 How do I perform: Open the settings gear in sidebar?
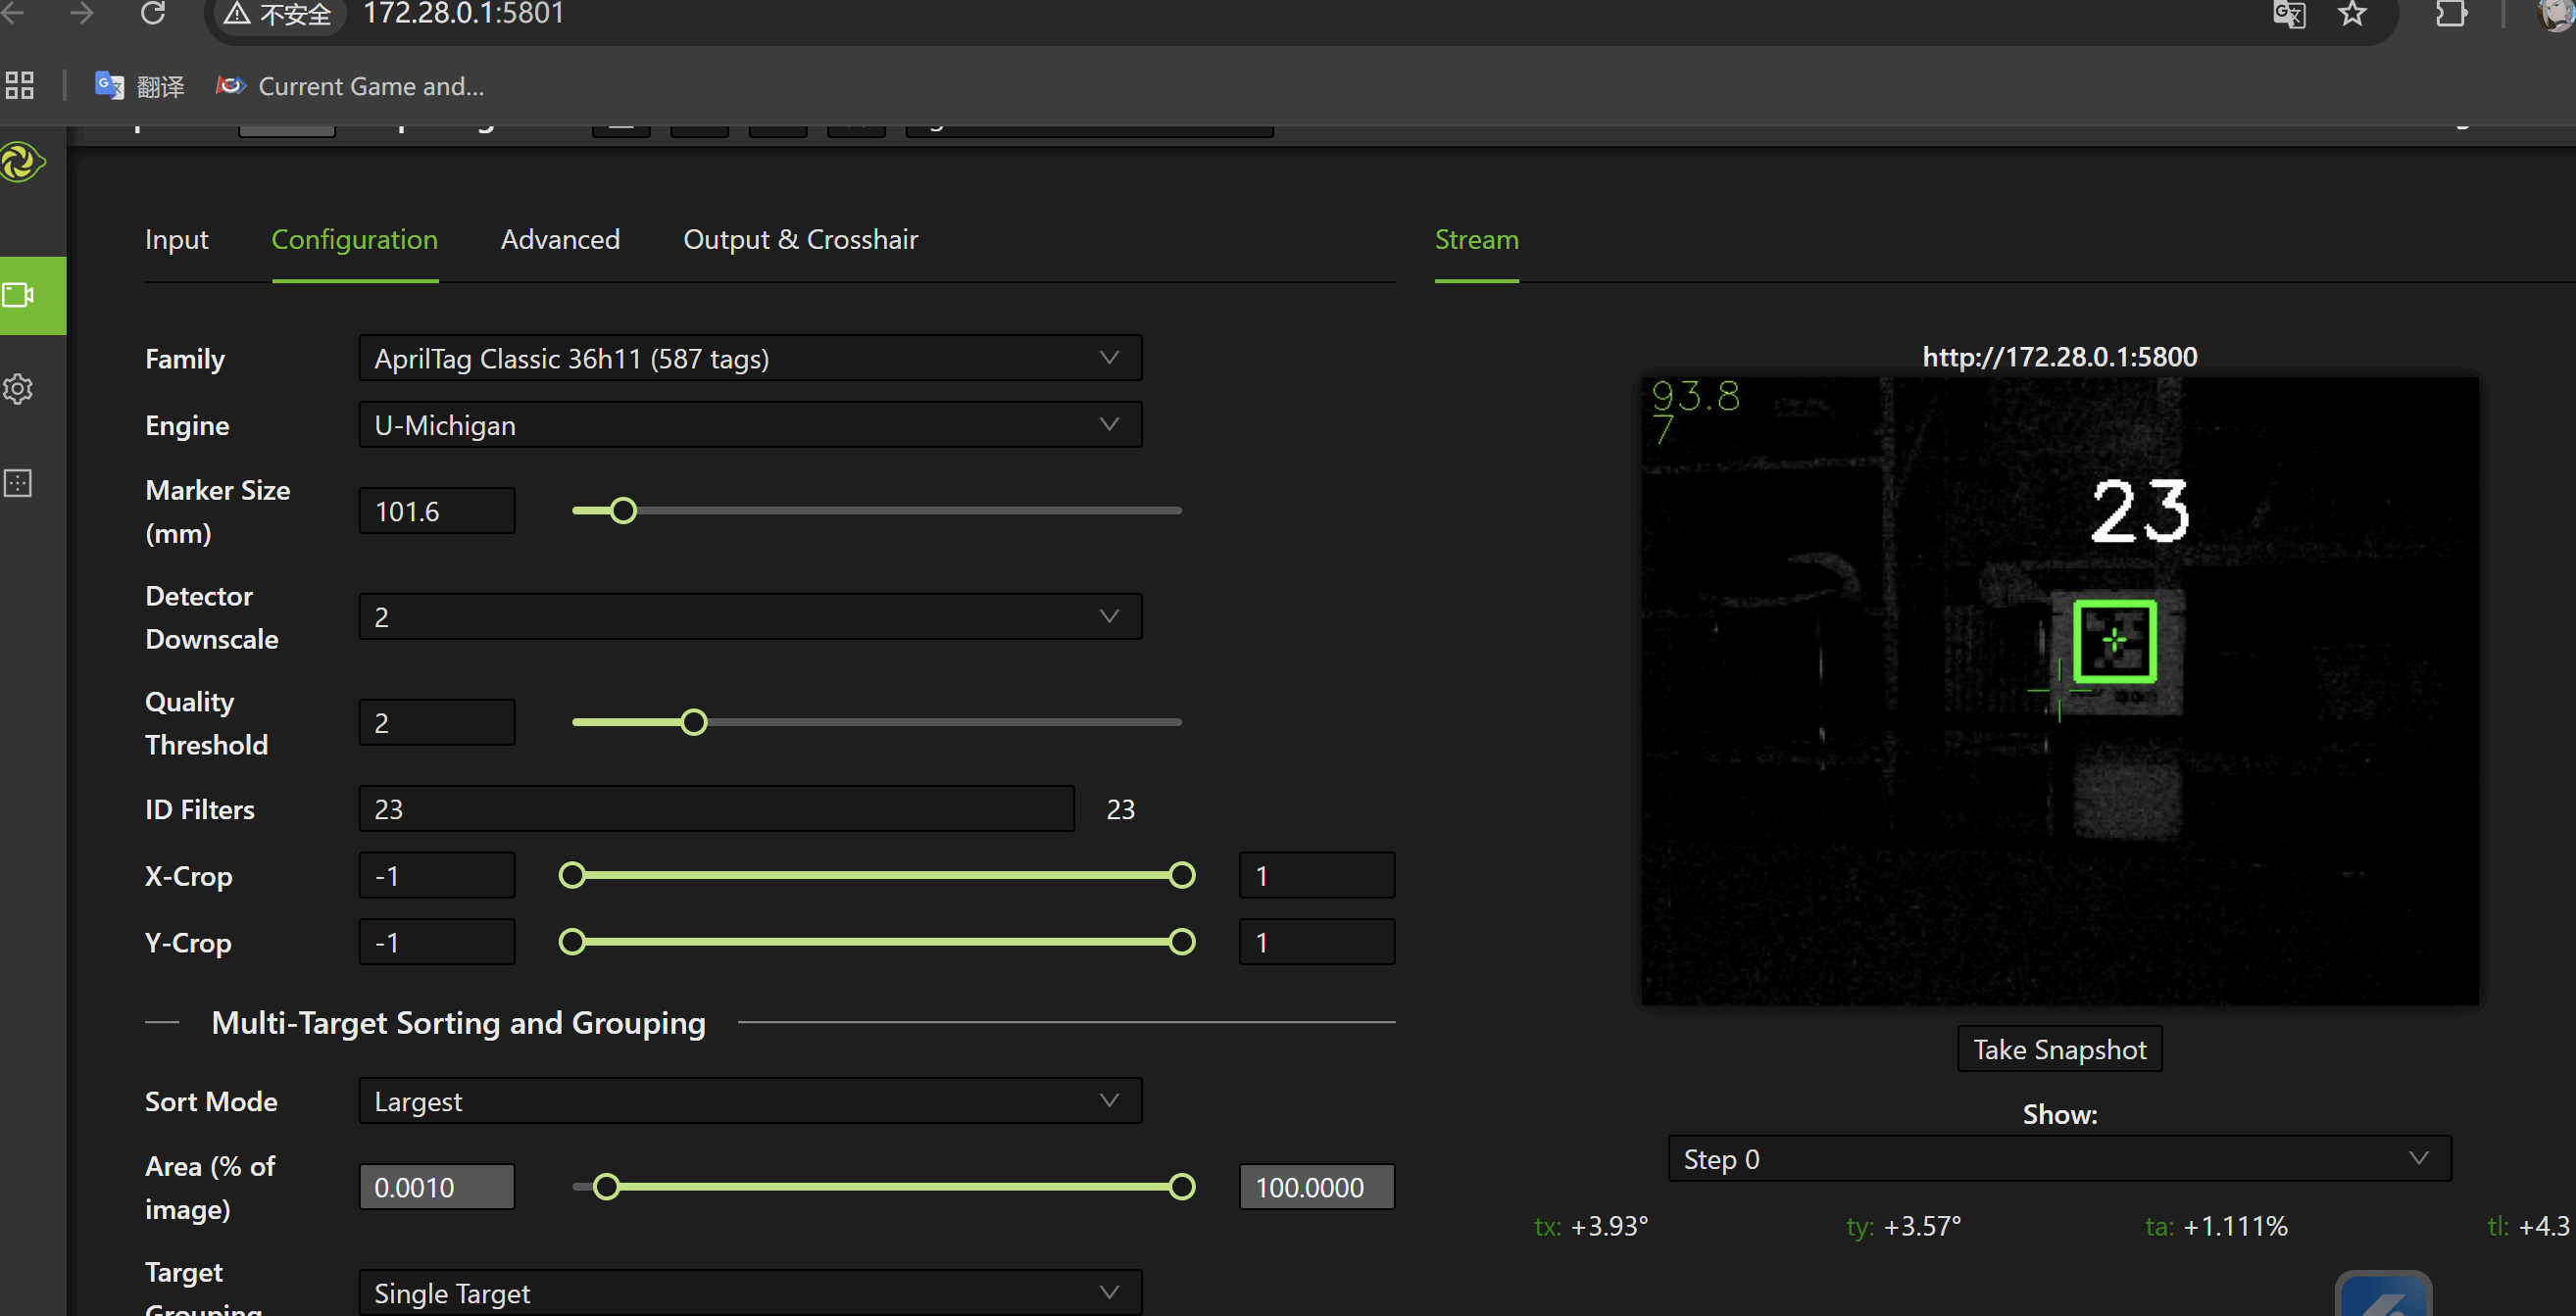pos(19,389)
